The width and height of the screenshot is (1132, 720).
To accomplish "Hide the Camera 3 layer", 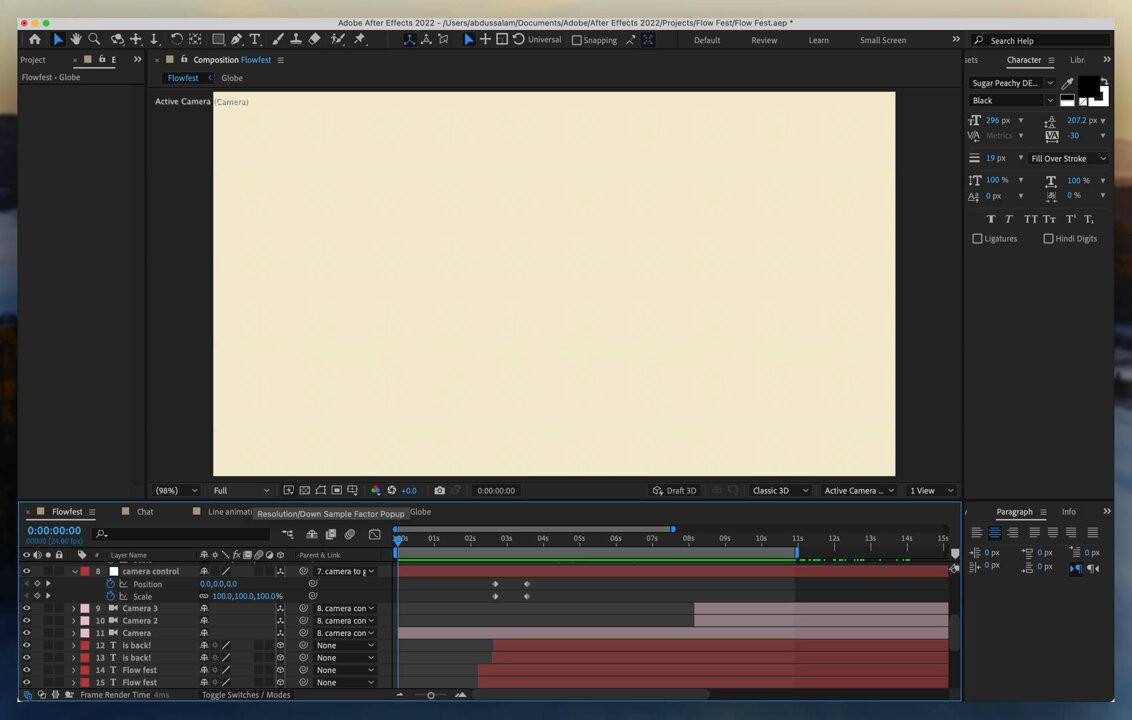I will pyautogui.click(x=26, y=608).
